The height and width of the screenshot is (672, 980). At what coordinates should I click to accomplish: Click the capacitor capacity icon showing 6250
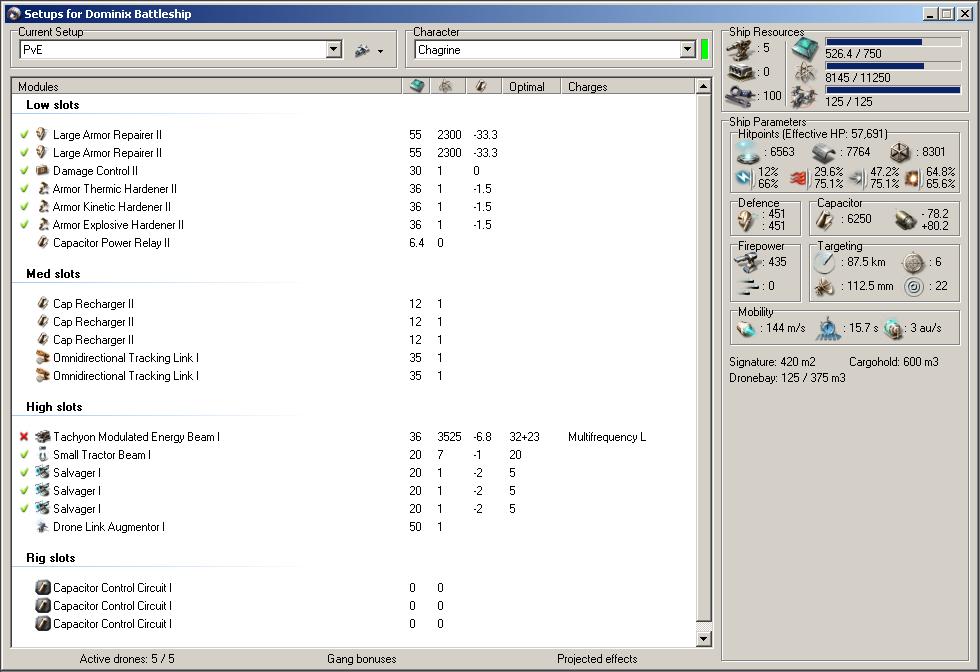[825, 219]
